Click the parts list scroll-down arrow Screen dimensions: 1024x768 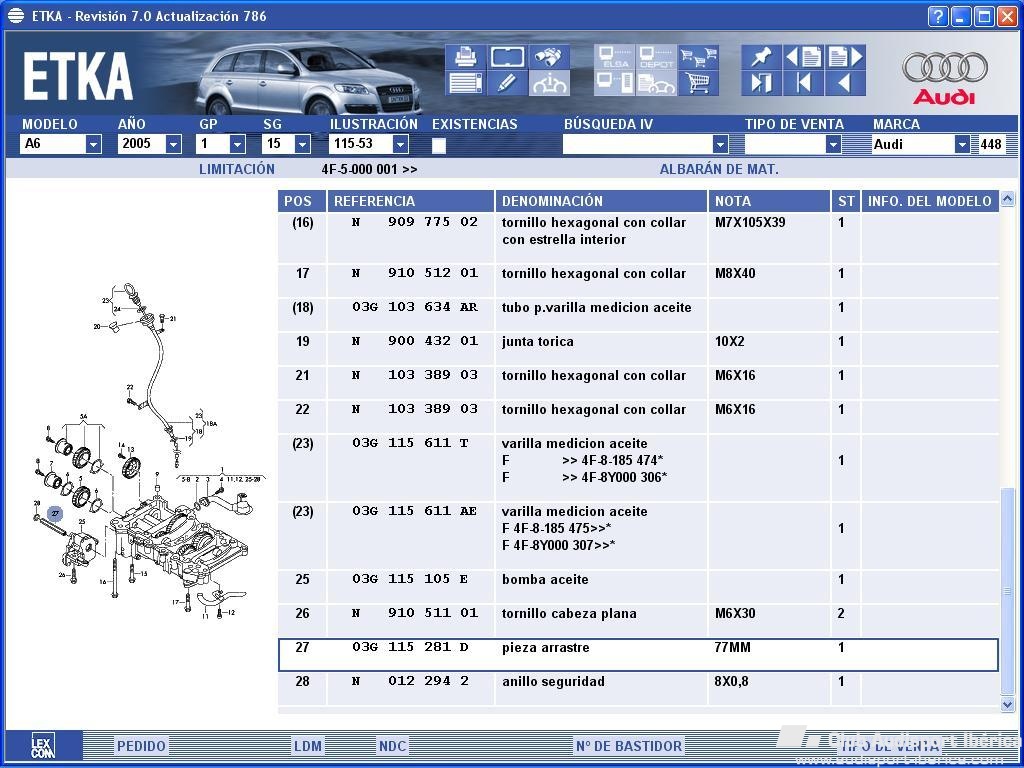pyautogui.click(x=1008, y=703)
